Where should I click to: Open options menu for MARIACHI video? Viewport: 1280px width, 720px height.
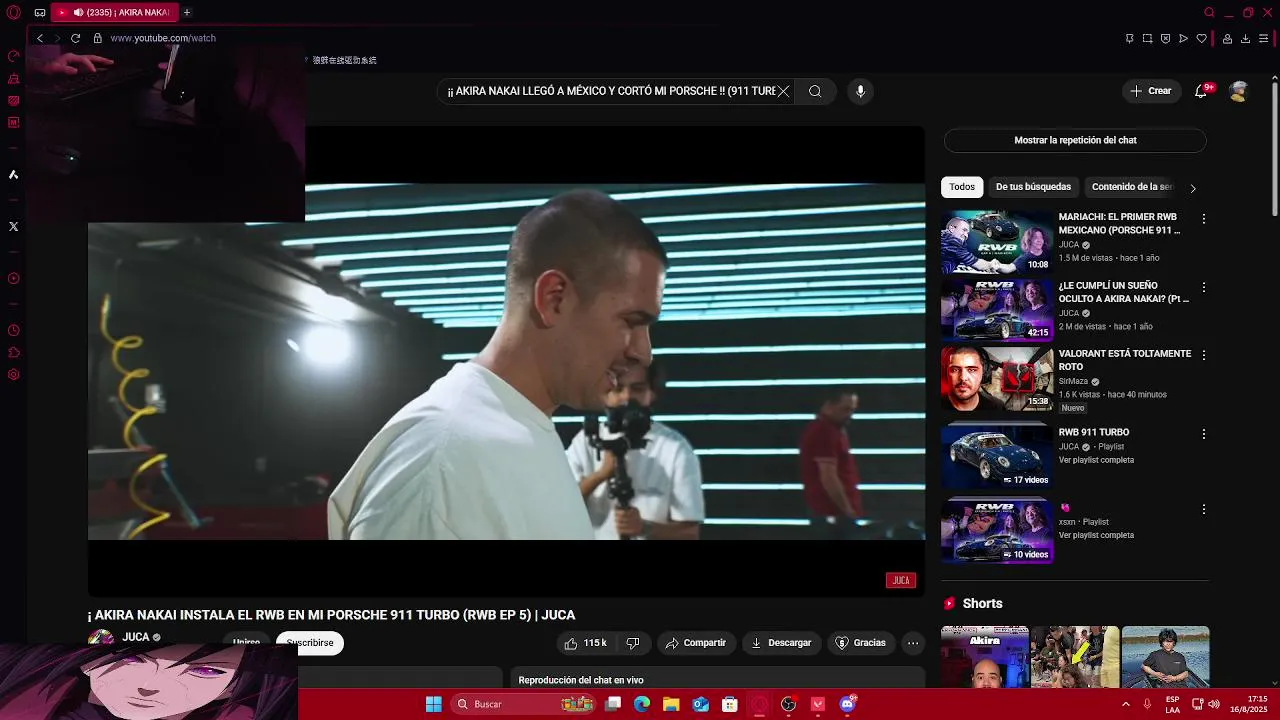pyautogui.click(x=1203, y=219)
